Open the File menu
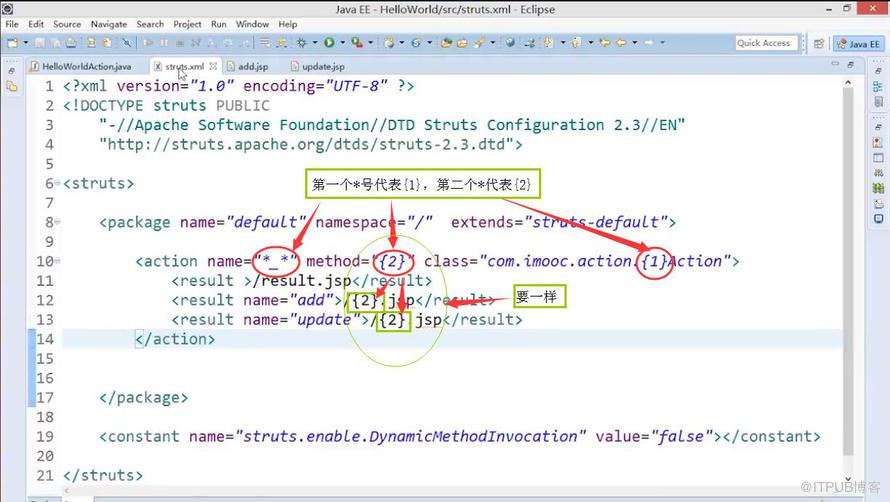The image size is (890, 502). coord(12,24)
